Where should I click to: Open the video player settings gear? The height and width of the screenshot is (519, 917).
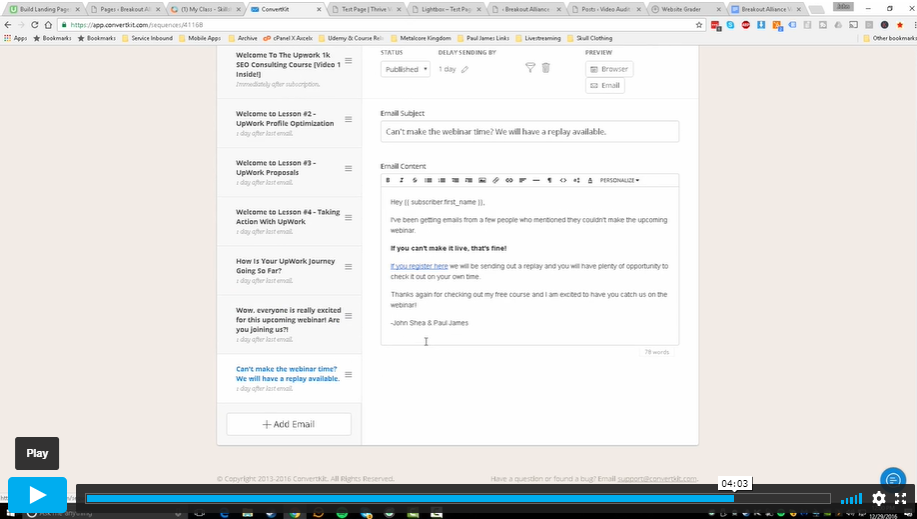(878, 498)
